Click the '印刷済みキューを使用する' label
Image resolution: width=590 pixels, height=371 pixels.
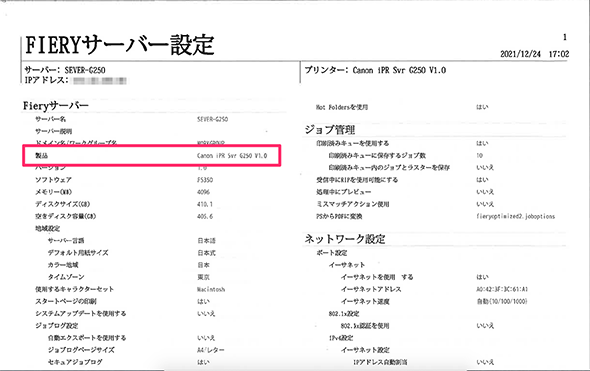pyautogui.click(x=353, y=143)
